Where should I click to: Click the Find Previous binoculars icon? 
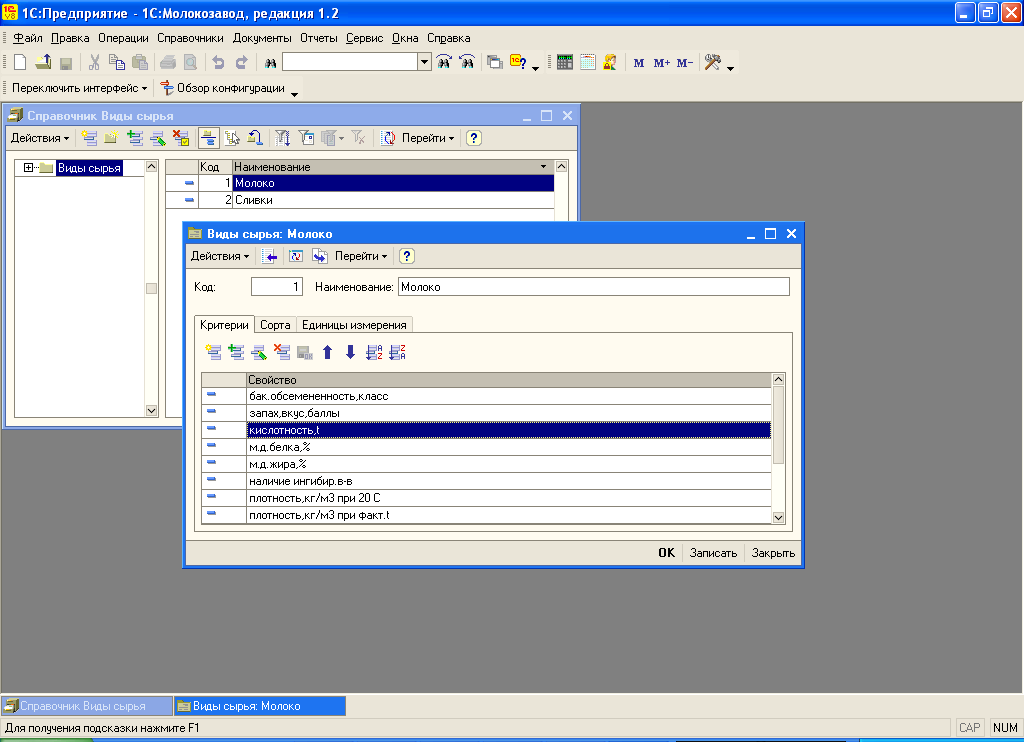coord(467,63)
